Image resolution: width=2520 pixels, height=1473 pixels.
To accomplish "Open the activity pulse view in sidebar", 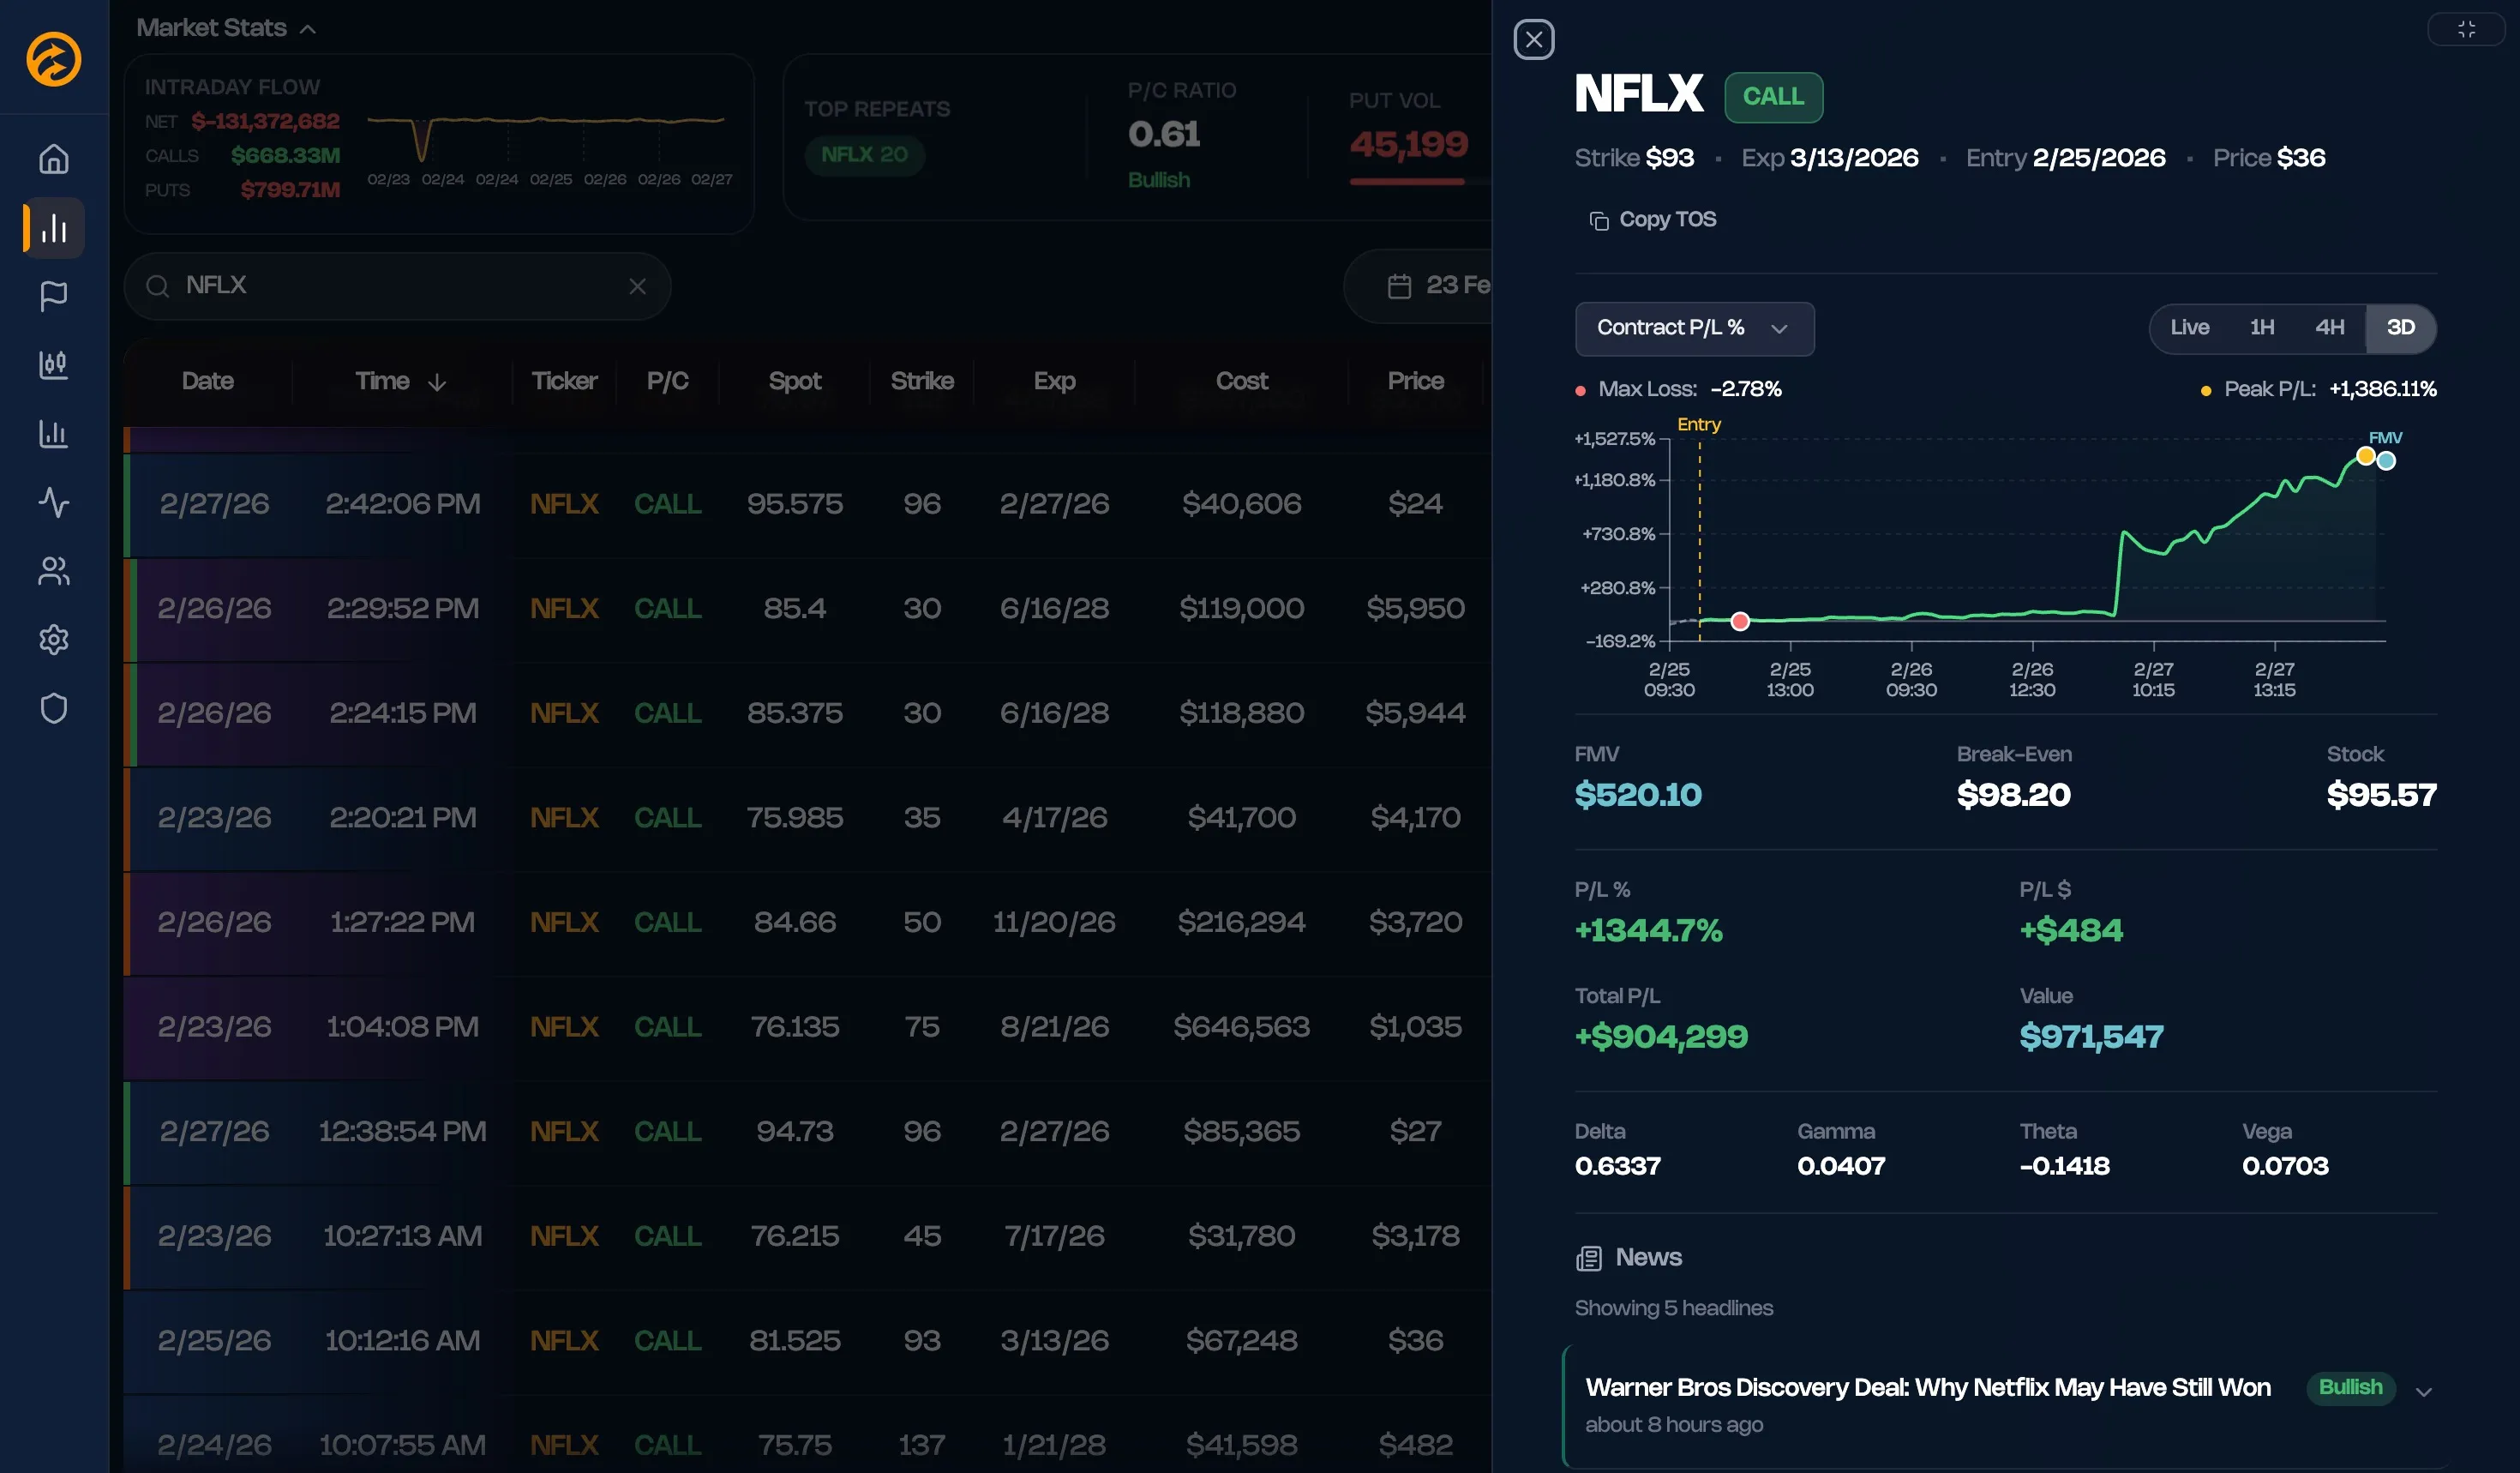I will (52, 503).
